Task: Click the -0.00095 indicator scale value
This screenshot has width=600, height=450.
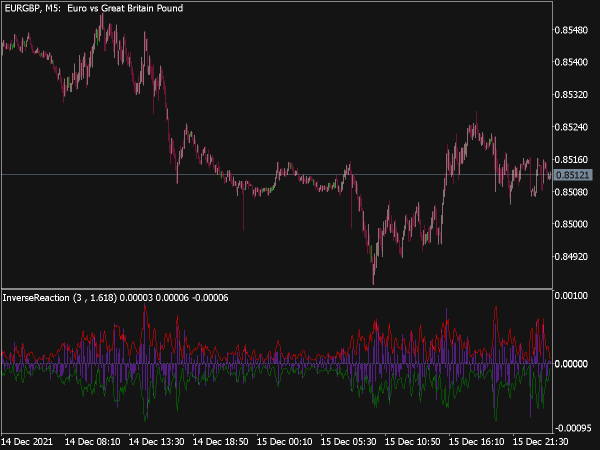Action: [x=571, y=428]
